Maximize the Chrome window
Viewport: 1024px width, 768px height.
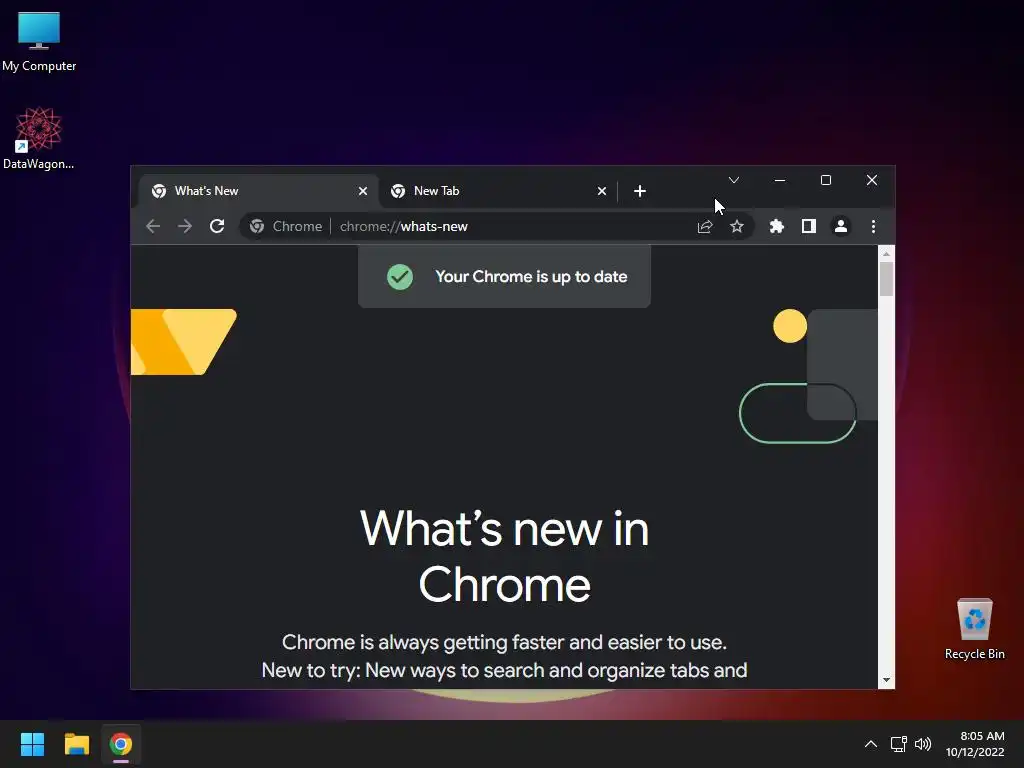pos(825,180)
